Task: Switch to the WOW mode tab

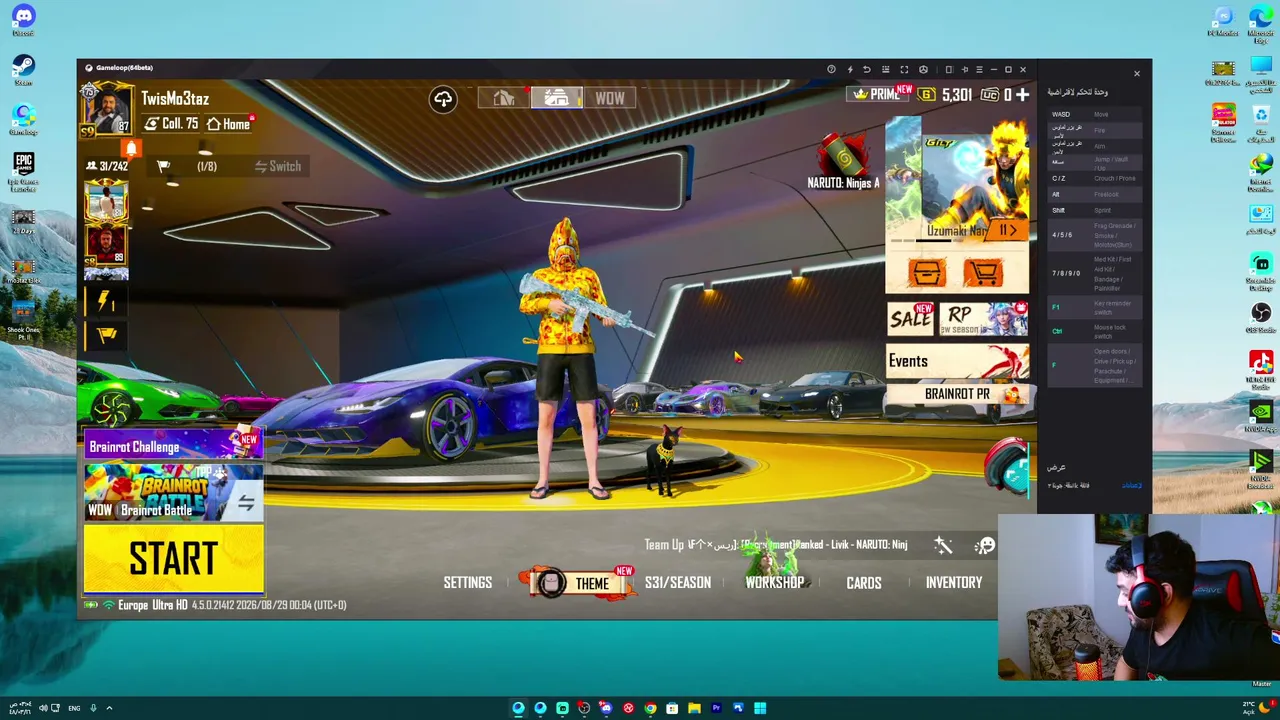Action: pyautogui.click(x=609, y=98)
